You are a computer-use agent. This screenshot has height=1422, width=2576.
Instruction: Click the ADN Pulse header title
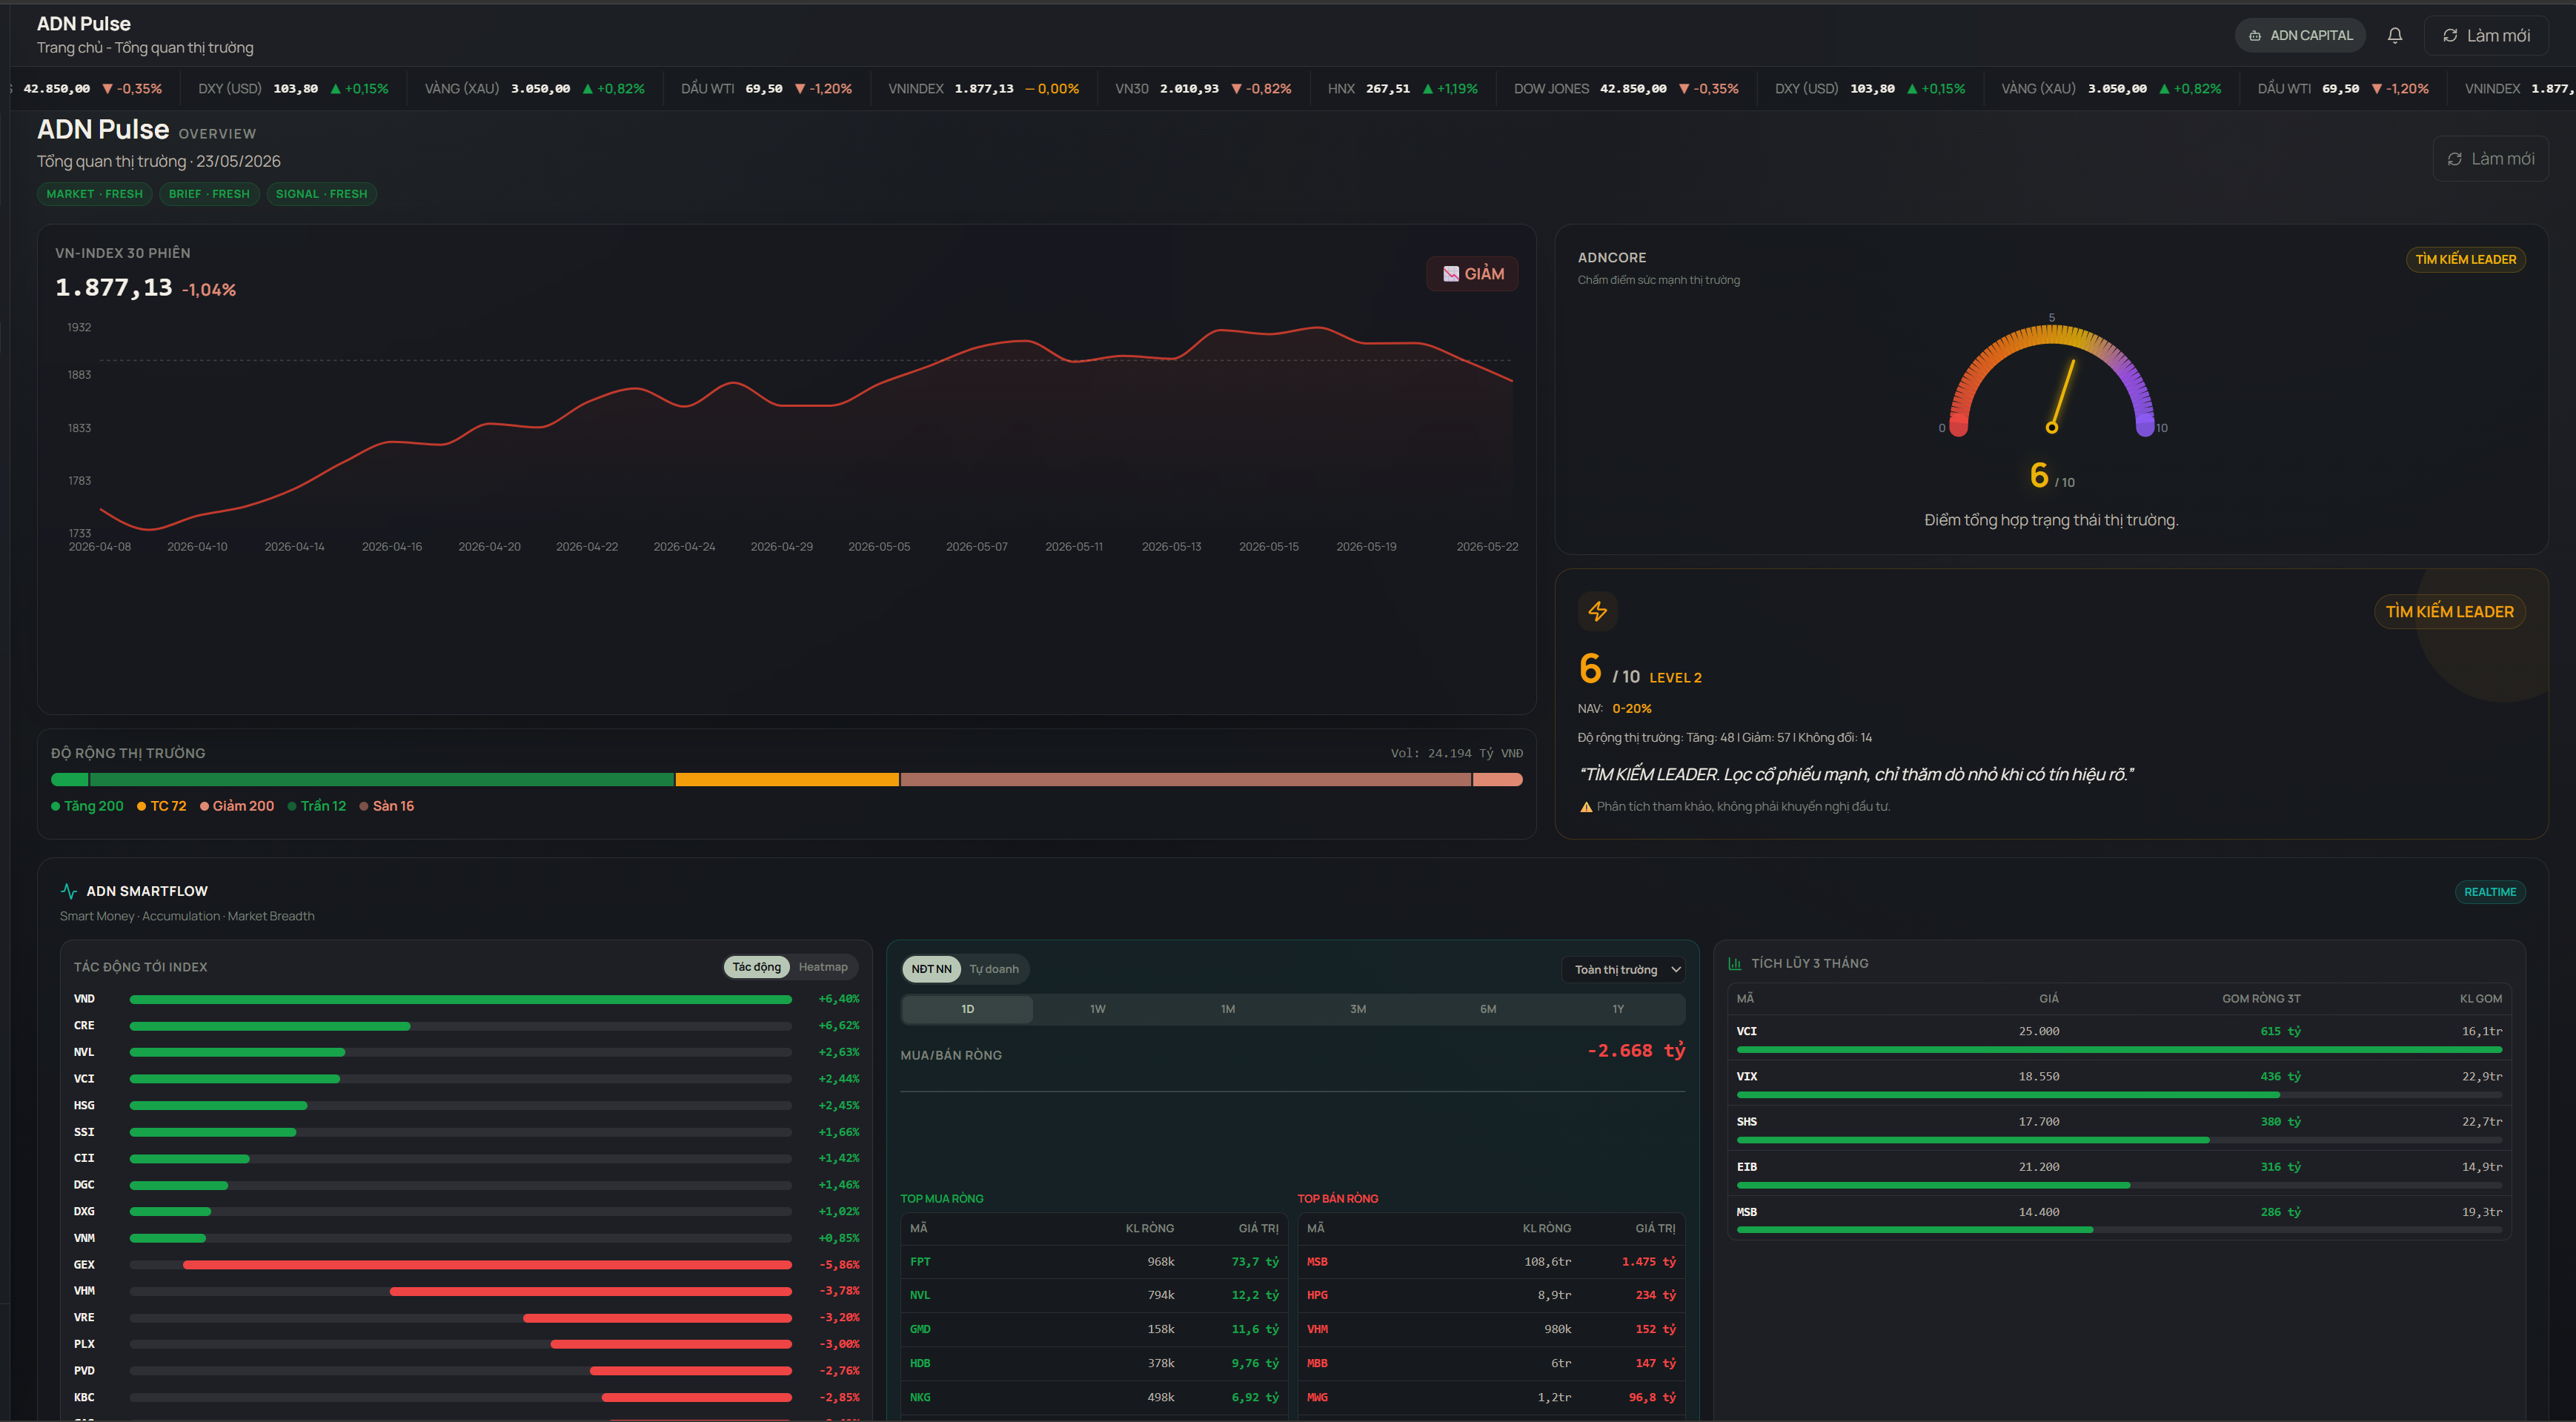tap(84, 23)
